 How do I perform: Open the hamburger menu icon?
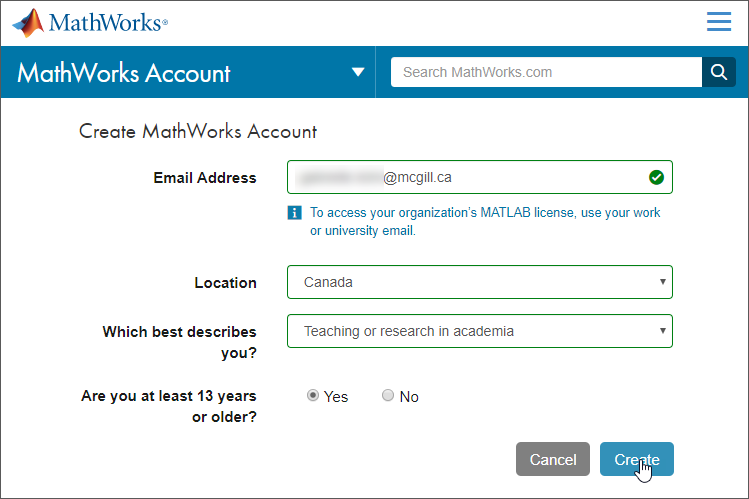719,21
